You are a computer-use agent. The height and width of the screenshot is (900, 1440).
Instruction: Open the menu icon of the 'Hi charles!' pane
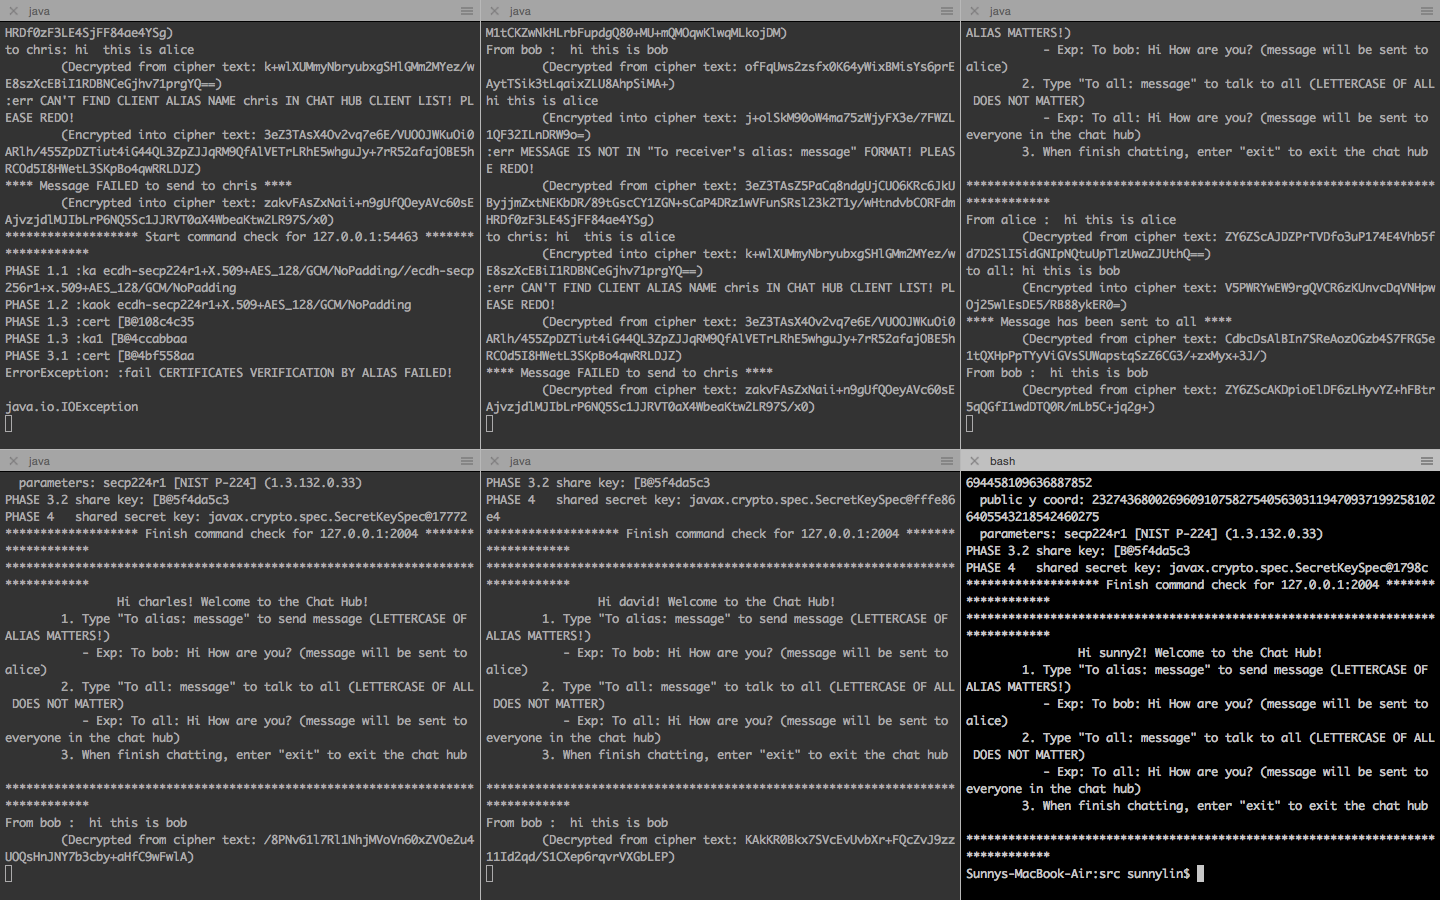click(x=467, y=461)
